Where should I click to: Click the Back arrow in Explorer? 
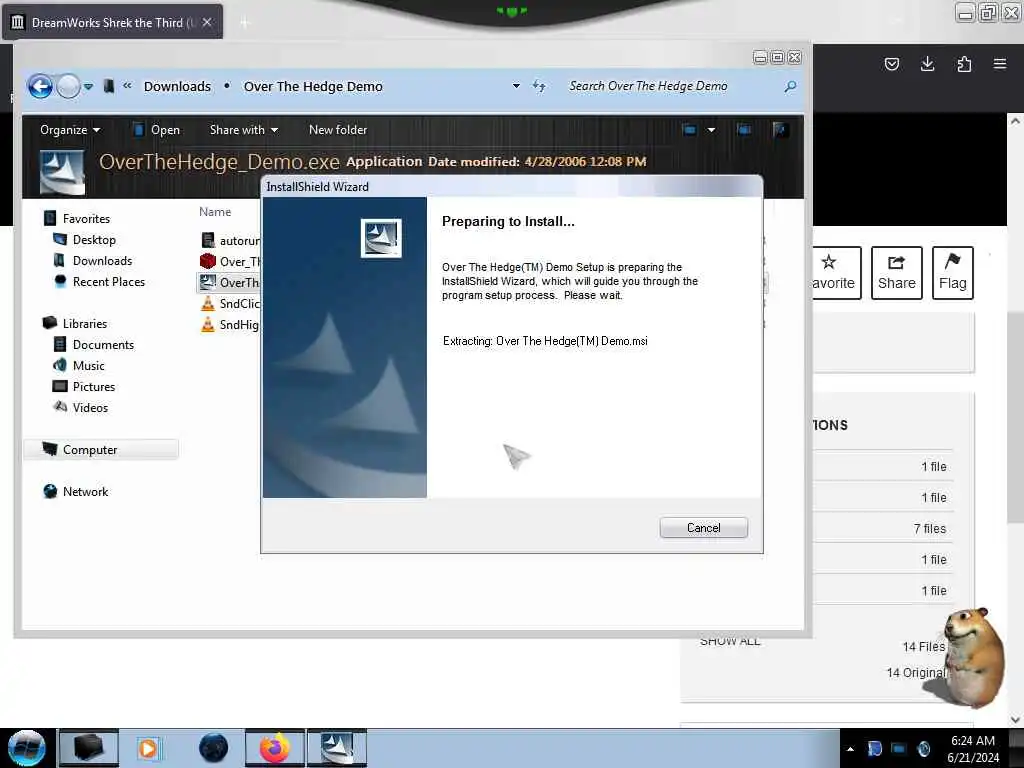pyautogui.click(x=40, y=86)
